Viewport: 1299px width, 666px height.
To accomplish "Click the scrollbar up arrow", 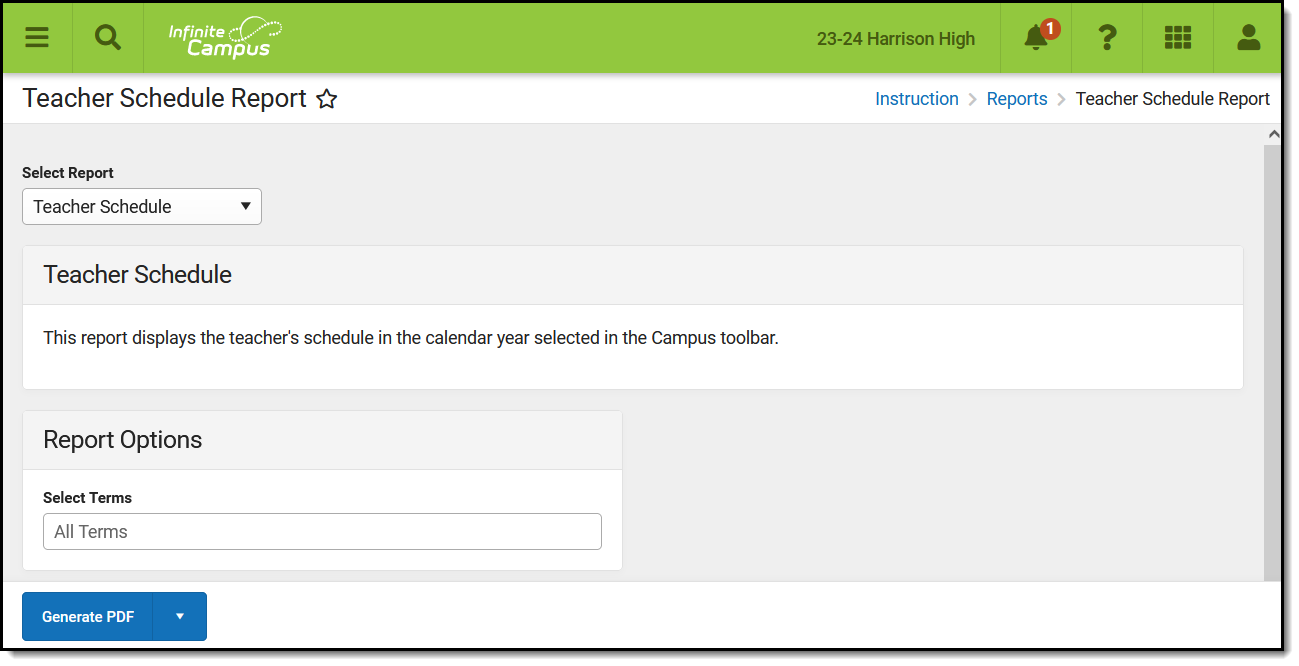I will click(1273, 134).
